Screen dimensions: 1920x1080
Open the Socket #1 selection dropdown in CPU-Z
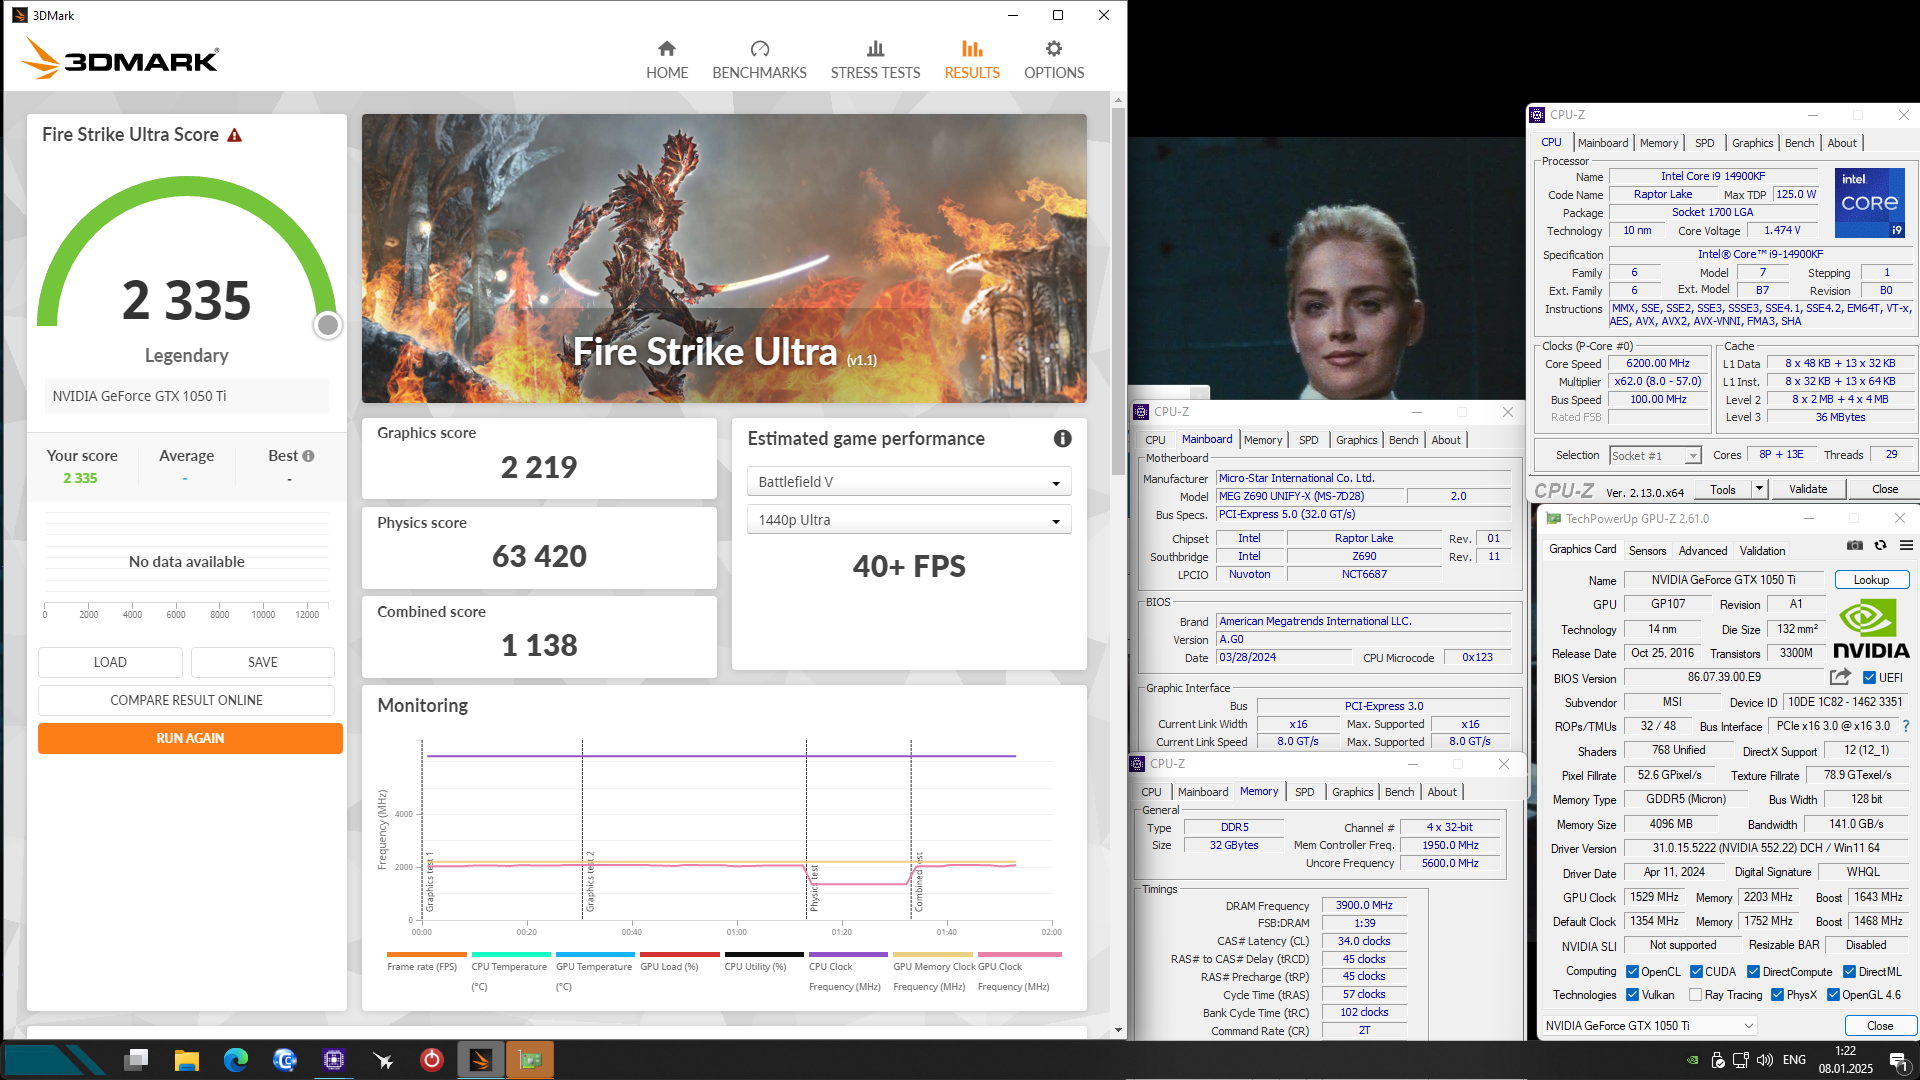1655,455
